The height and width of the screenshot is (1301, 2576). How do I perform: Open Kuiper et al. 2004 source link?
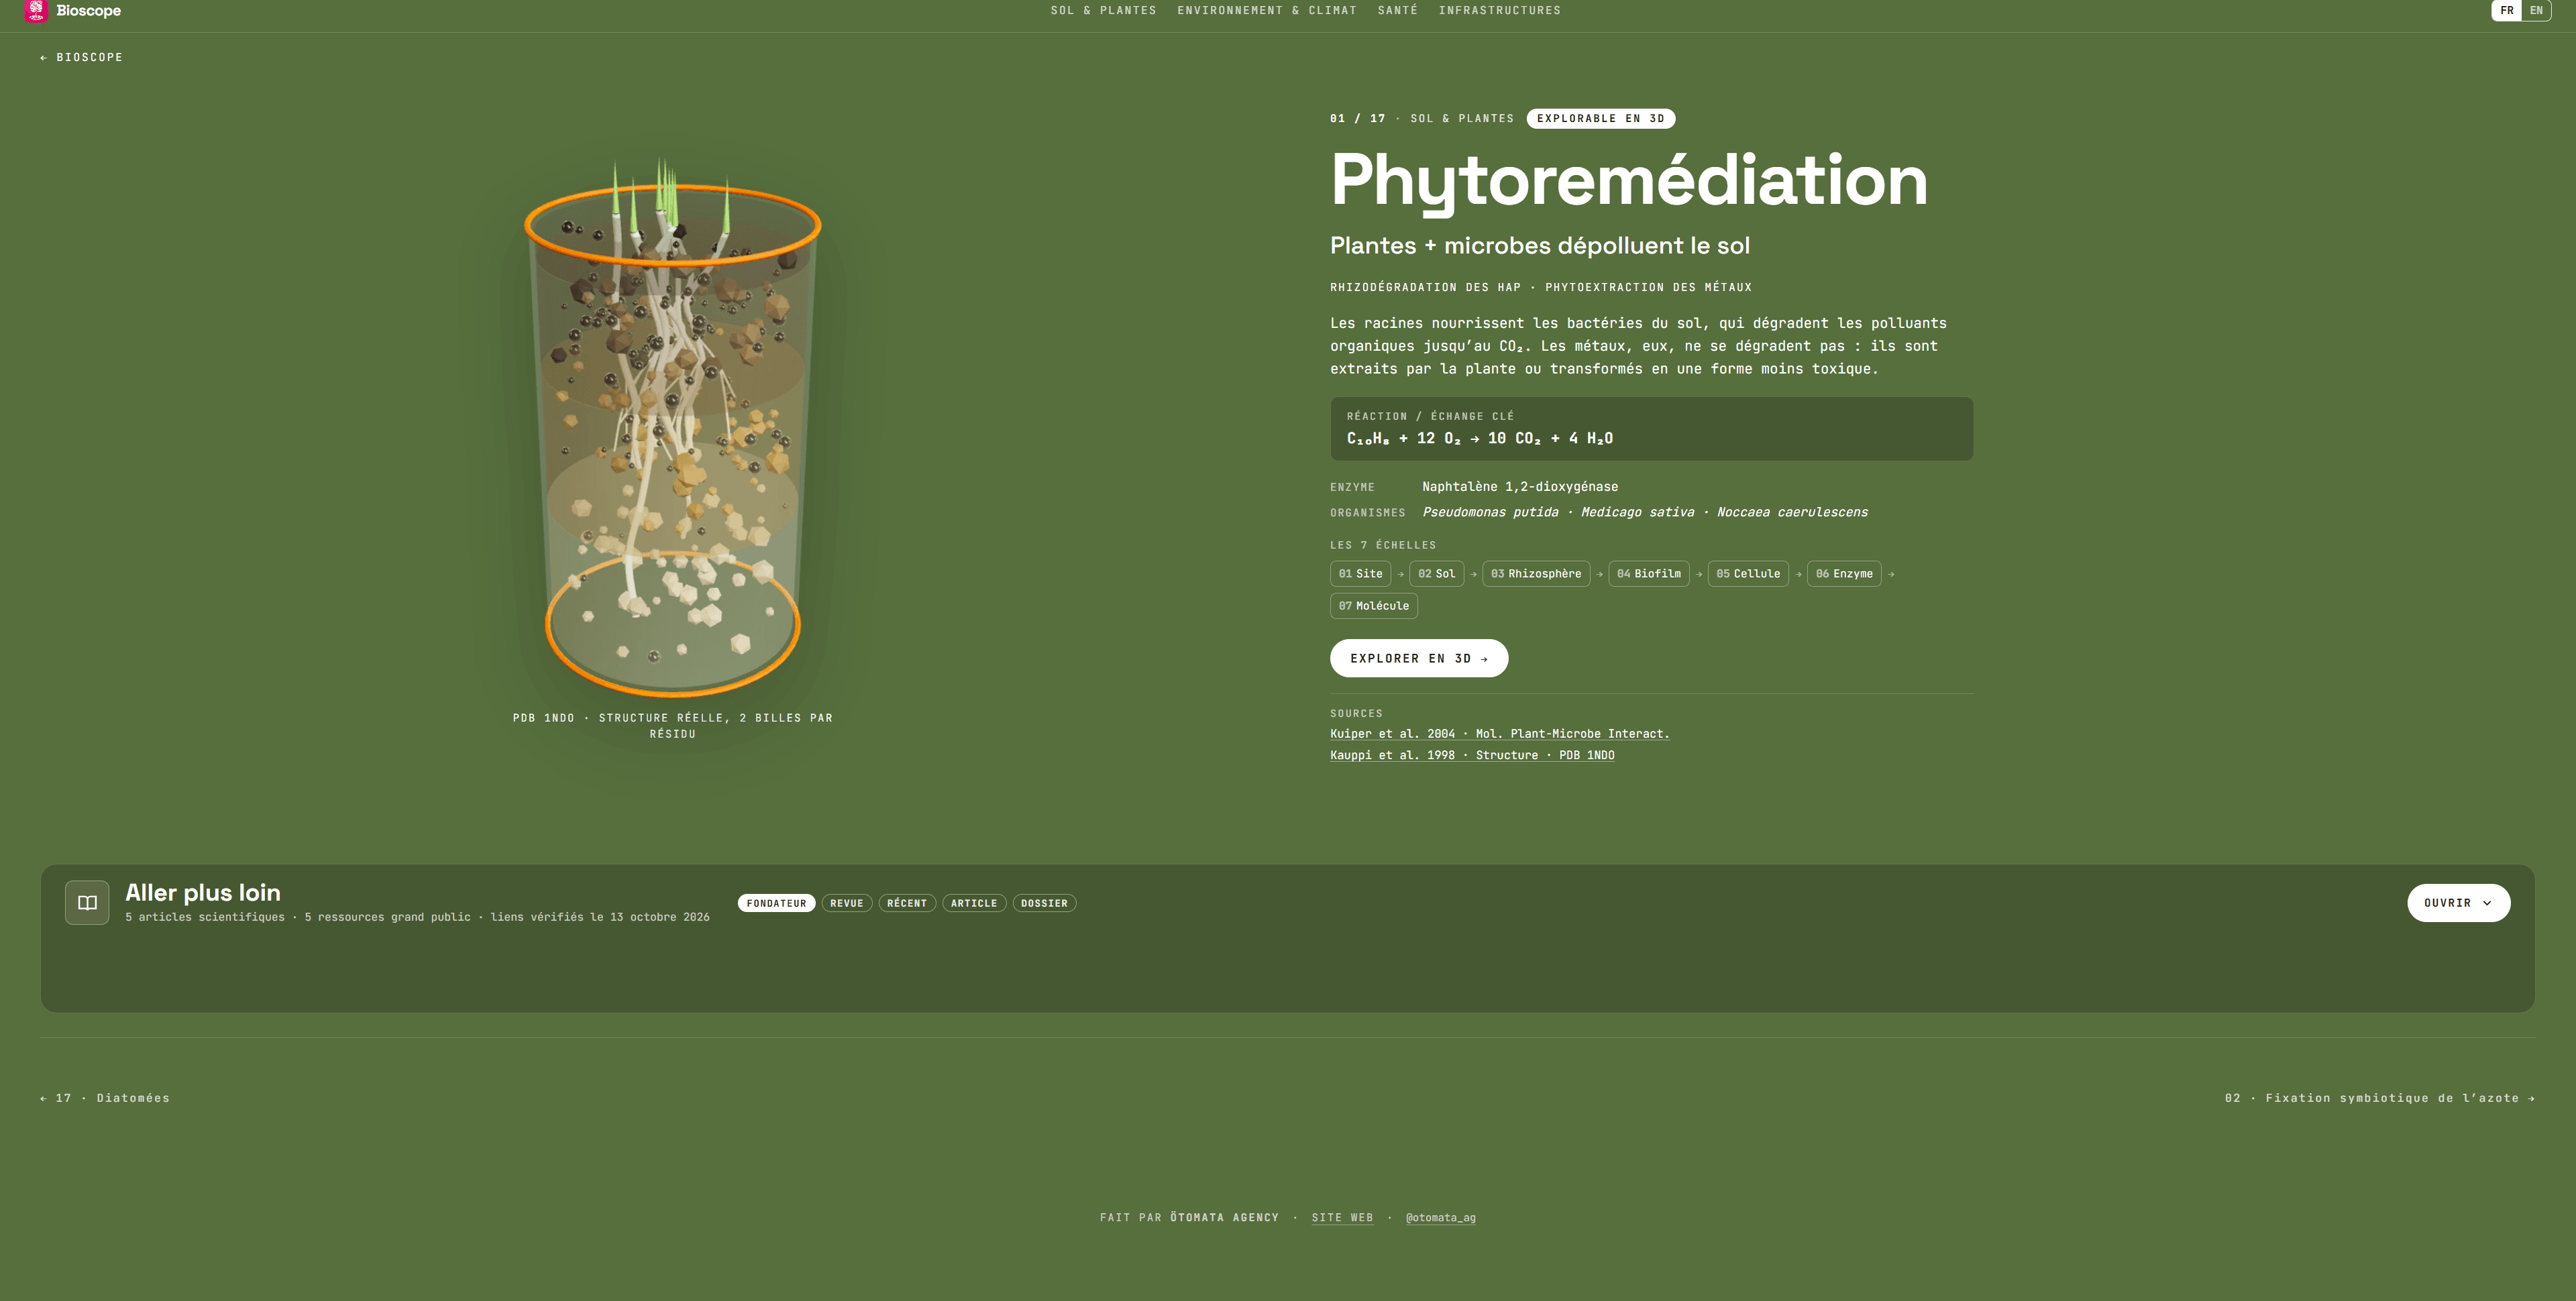point(1499,734)
